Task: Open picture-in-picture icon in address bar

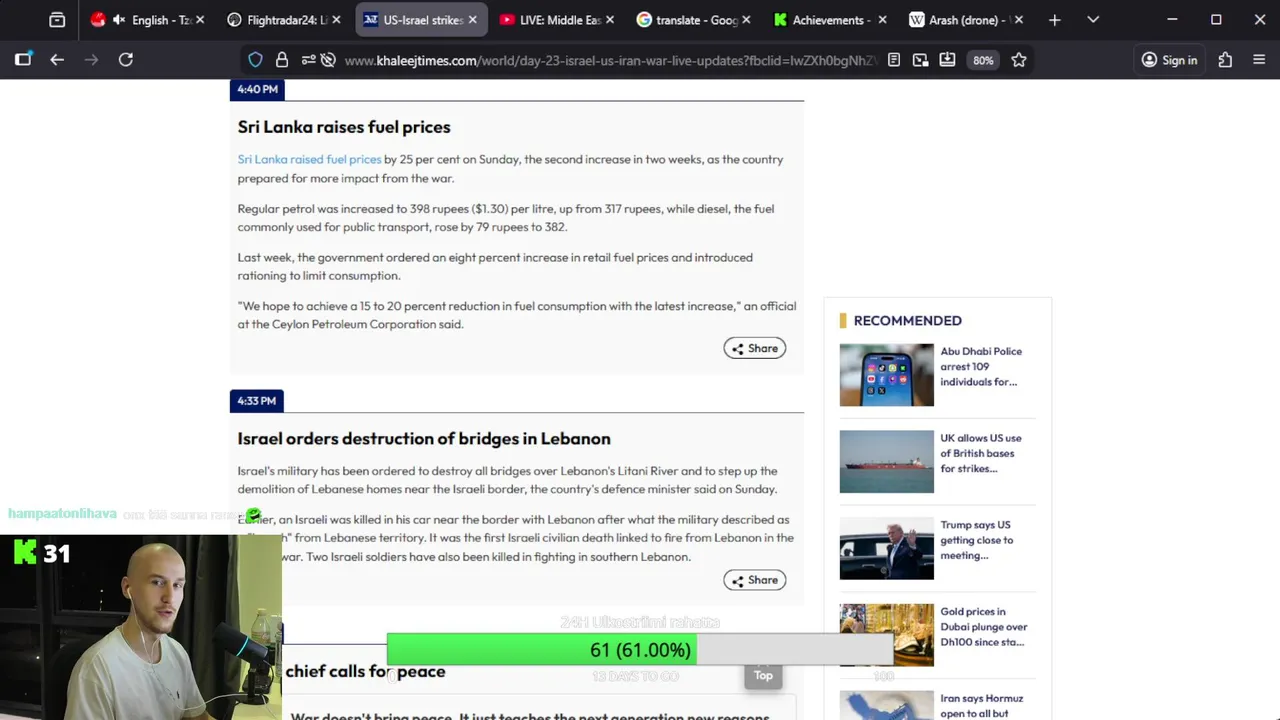Action: (921, 60)
